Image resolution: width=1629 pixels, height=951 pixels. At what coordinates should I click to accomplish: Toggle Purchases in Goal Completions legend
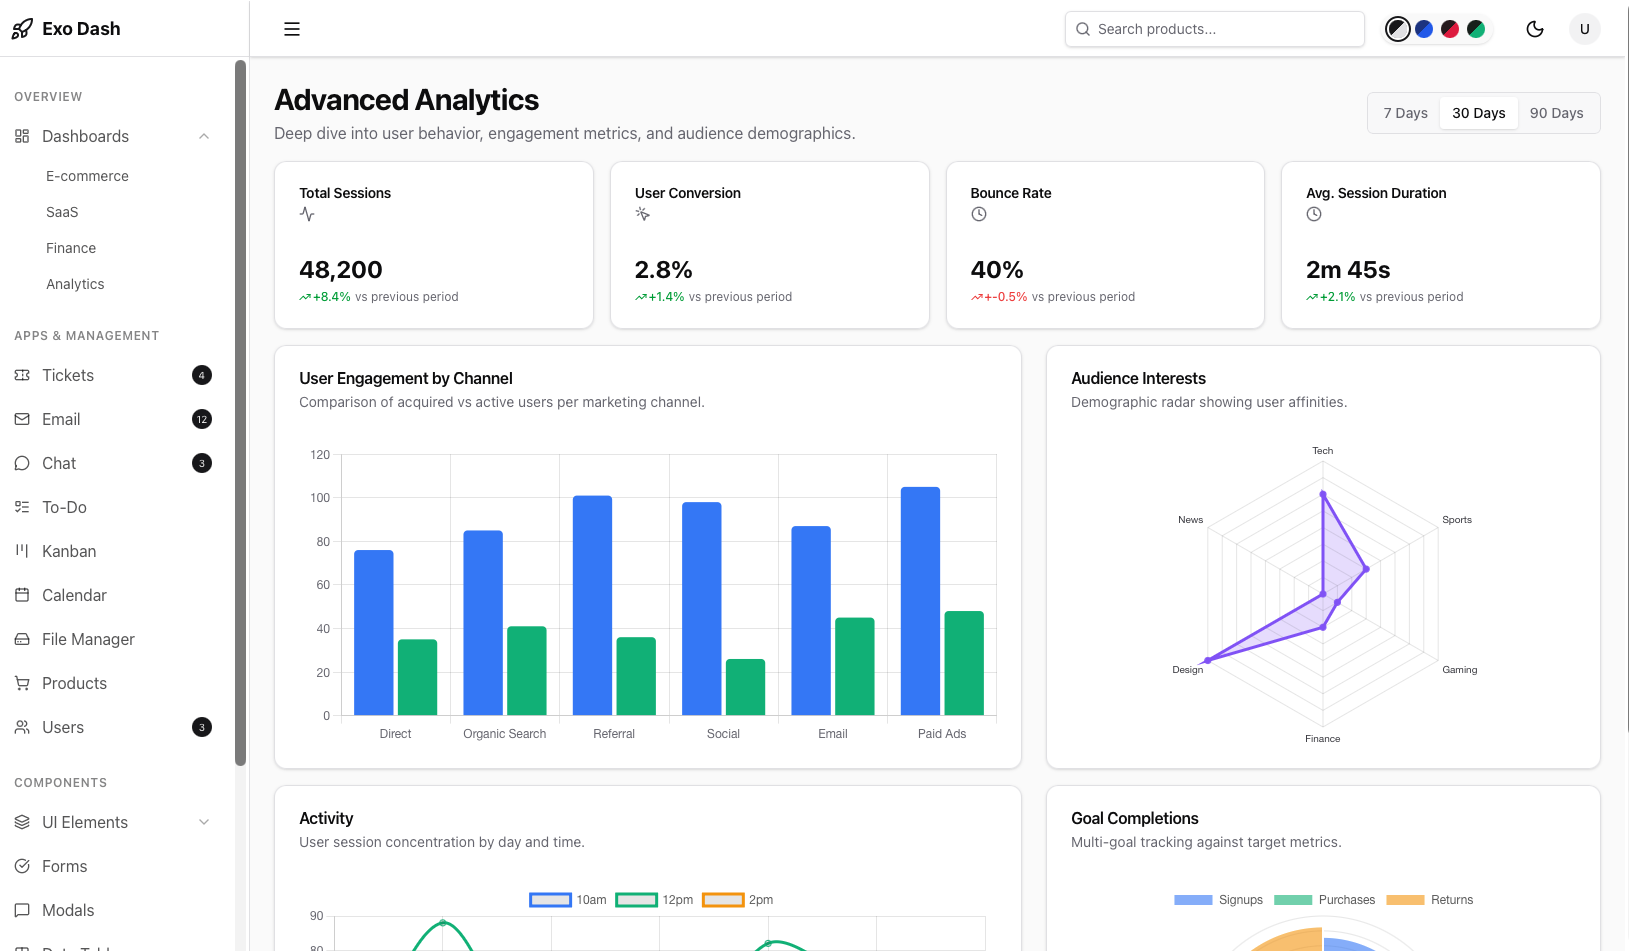coord(1325,900)
